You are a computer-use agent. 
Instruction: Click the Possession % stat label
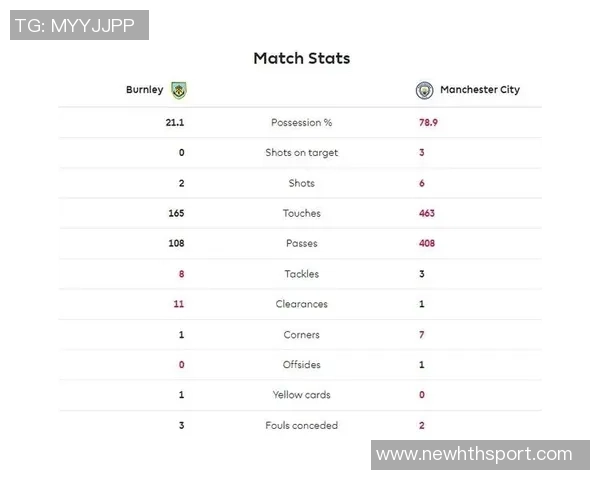tap(301, 123)
